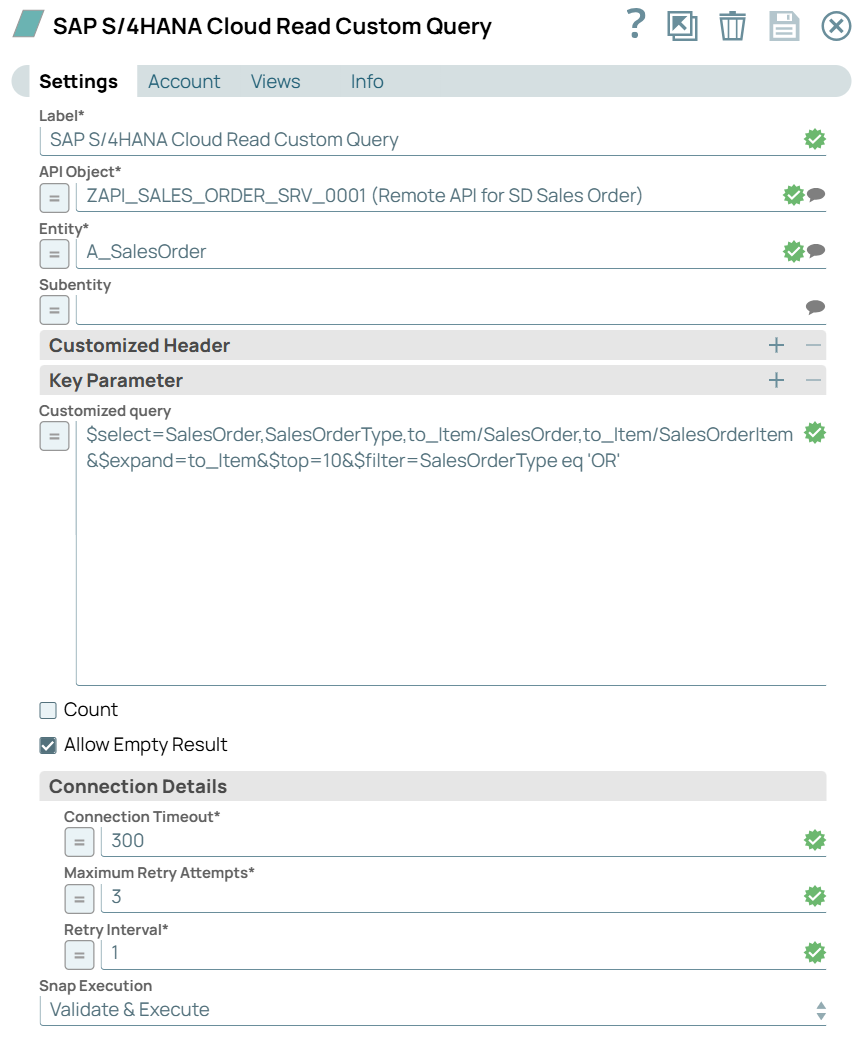Toggle expression button for Subentity
The image size is (857, 1037).
pyautogui.click(x=54, y=310)
